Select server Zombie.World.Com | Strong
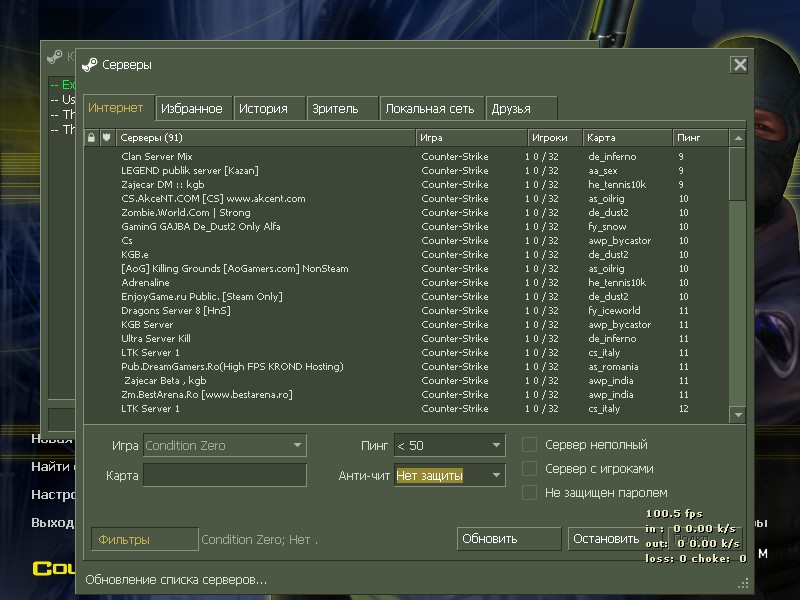This screenshot has height=600, width=800. point(406,213)
